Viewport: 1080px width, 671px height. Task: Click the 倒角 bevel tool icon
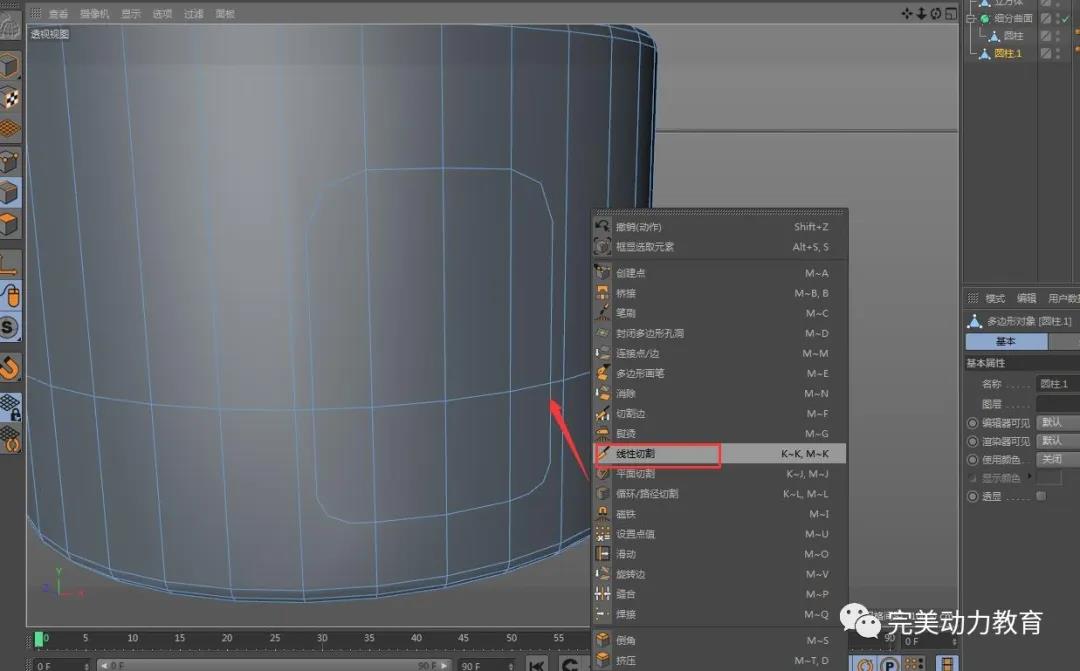[603, 640]
